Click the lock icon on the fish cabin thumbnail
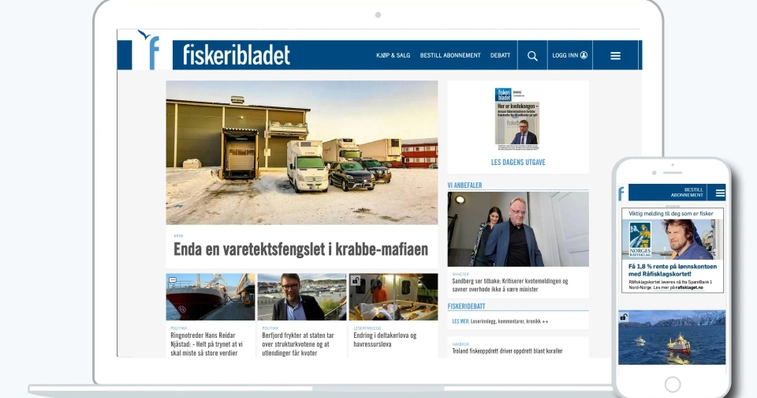The image size is (757, 398). pyautogui.click(x=355, y=280)
